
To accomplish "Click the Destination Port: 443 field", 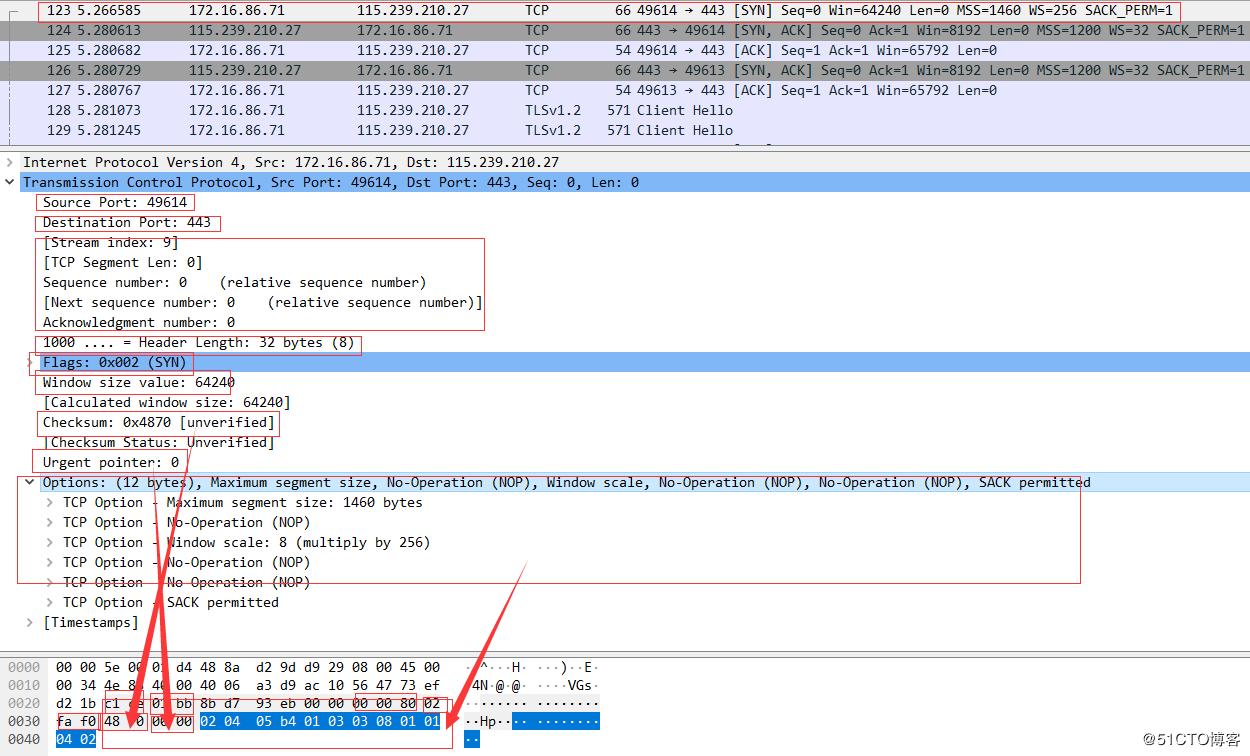I will 127,222.
